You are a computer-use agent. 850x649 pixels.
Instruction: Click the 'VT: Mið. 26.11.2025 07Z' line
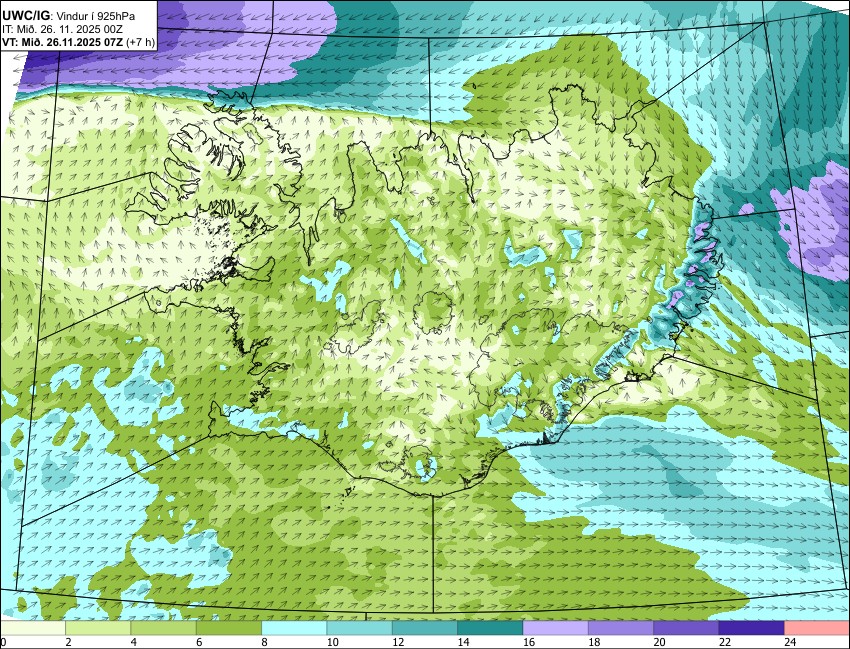(x=63, y=42)
